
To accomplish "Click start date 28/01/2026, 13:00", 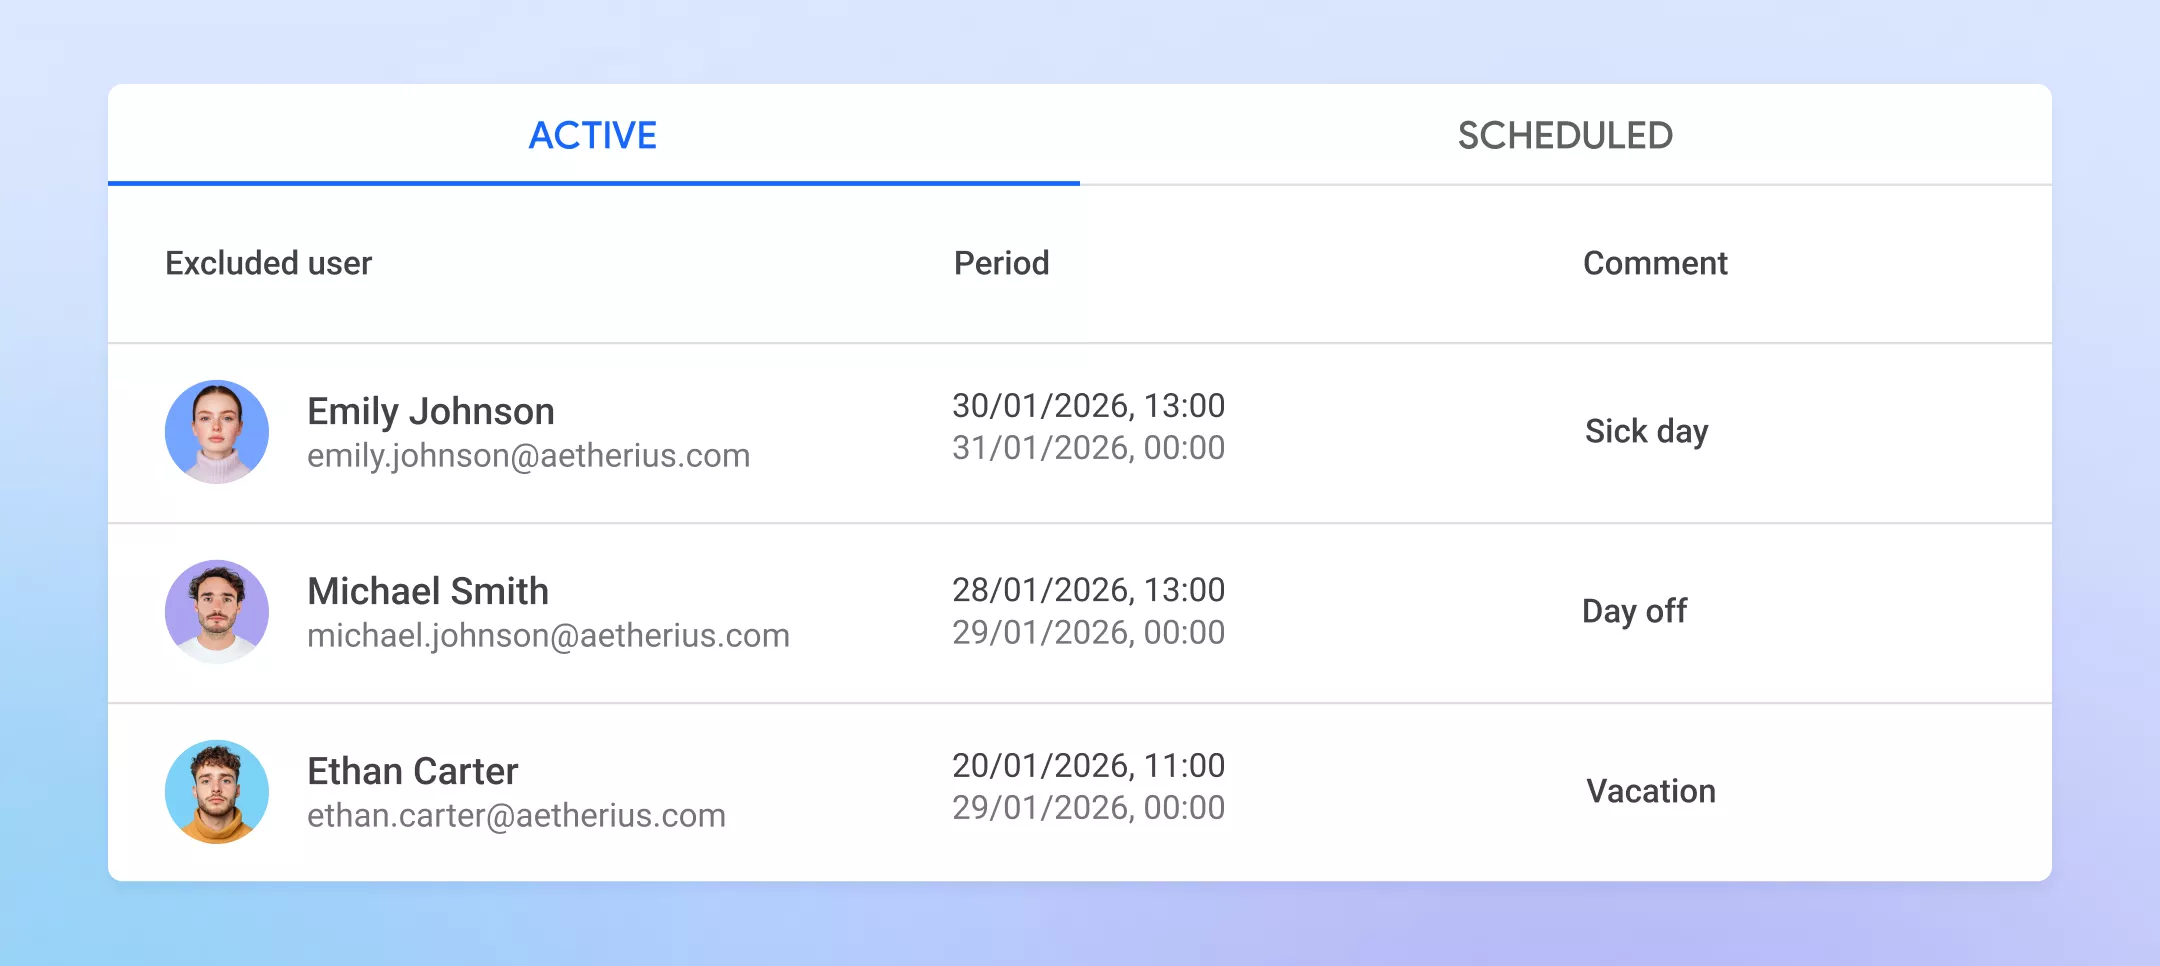I will coord(1088,590).
